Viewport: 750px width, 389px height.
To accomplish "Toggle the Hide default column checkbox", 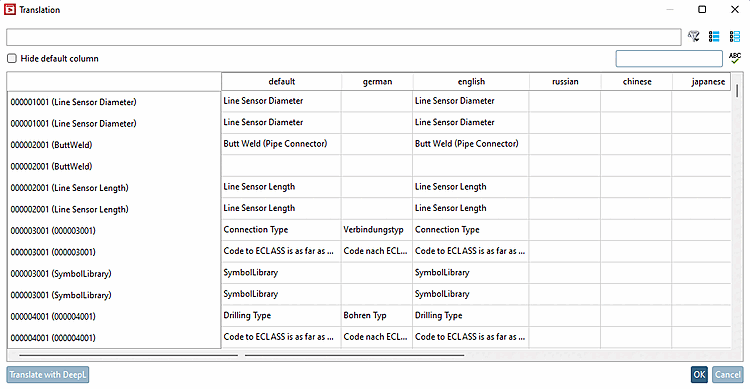I will (11, 58).
